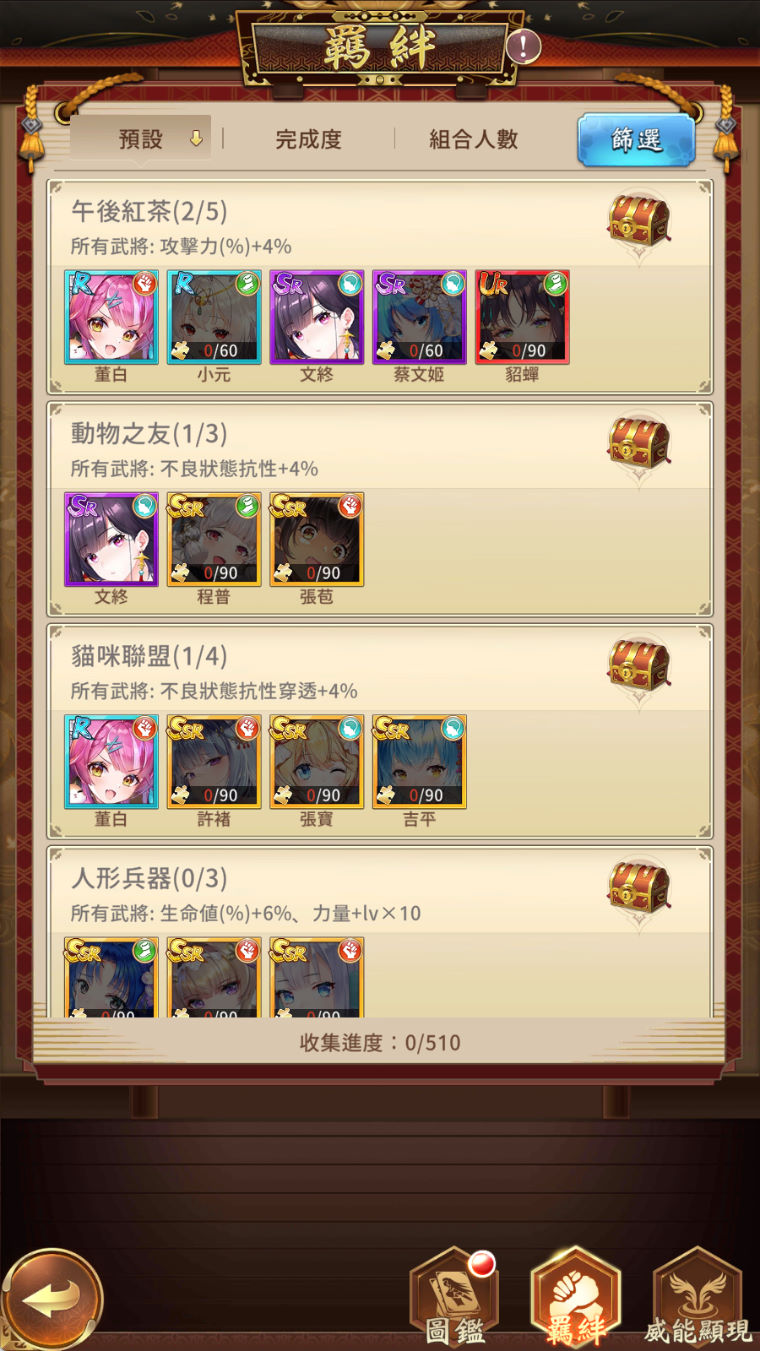Open the 威能顯現 wing icon
760x1351 pixels.
(x=697, y=1297)
